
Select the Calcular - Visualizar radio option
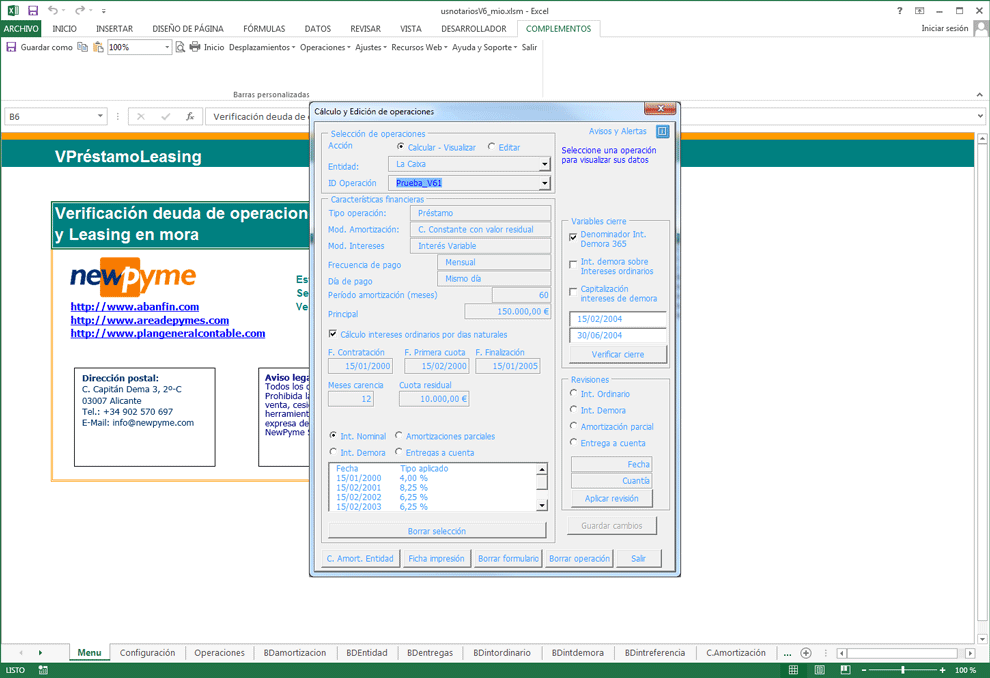(400, 146)
